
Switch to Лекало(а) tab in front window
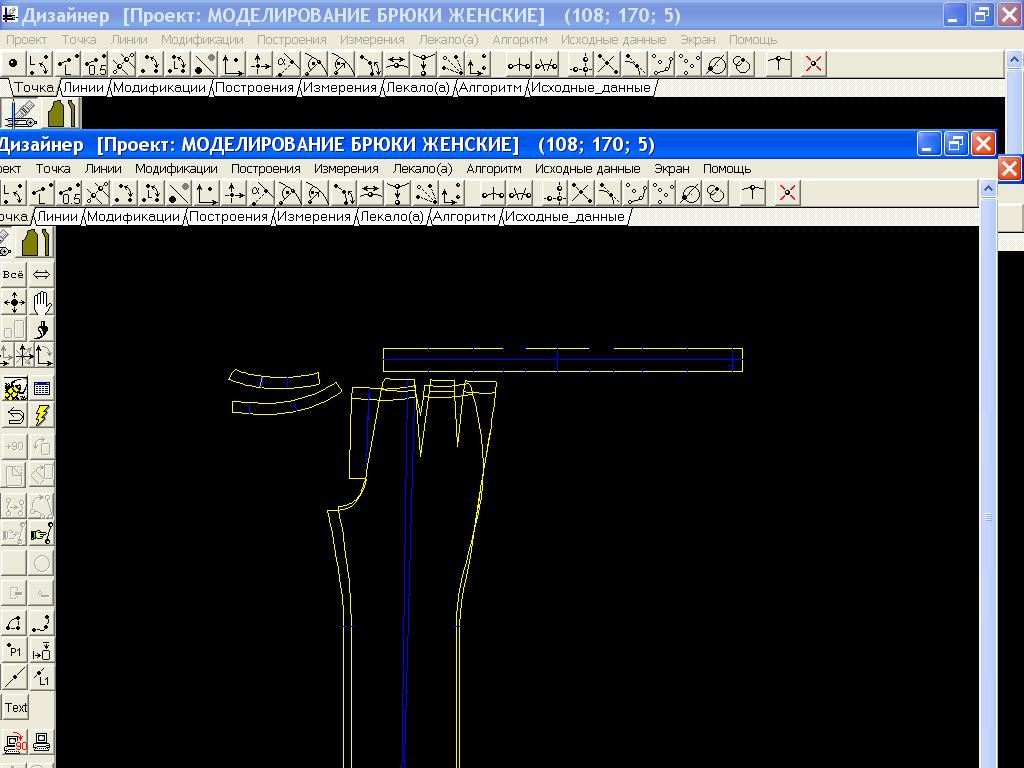coord(392,217)
